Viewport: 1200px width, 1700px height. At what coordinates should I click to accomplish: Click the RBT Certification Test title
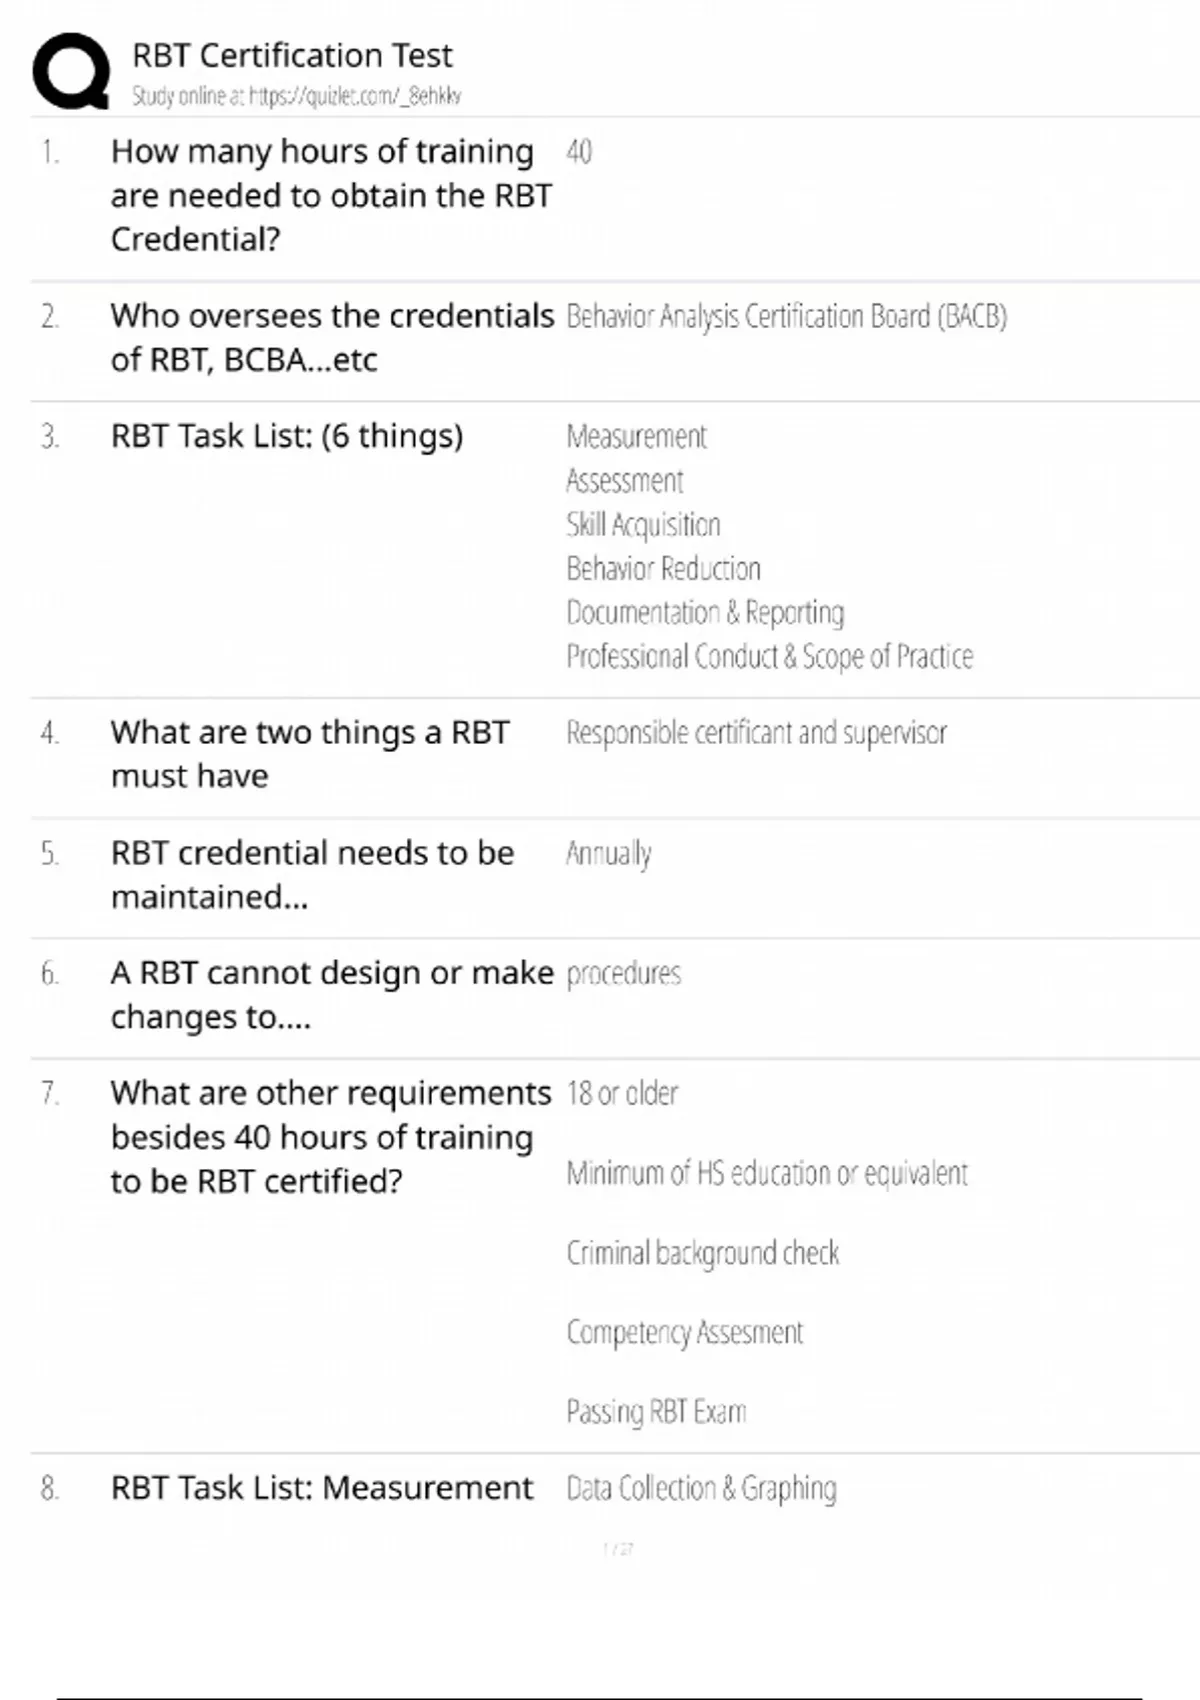tap(292, 55)
